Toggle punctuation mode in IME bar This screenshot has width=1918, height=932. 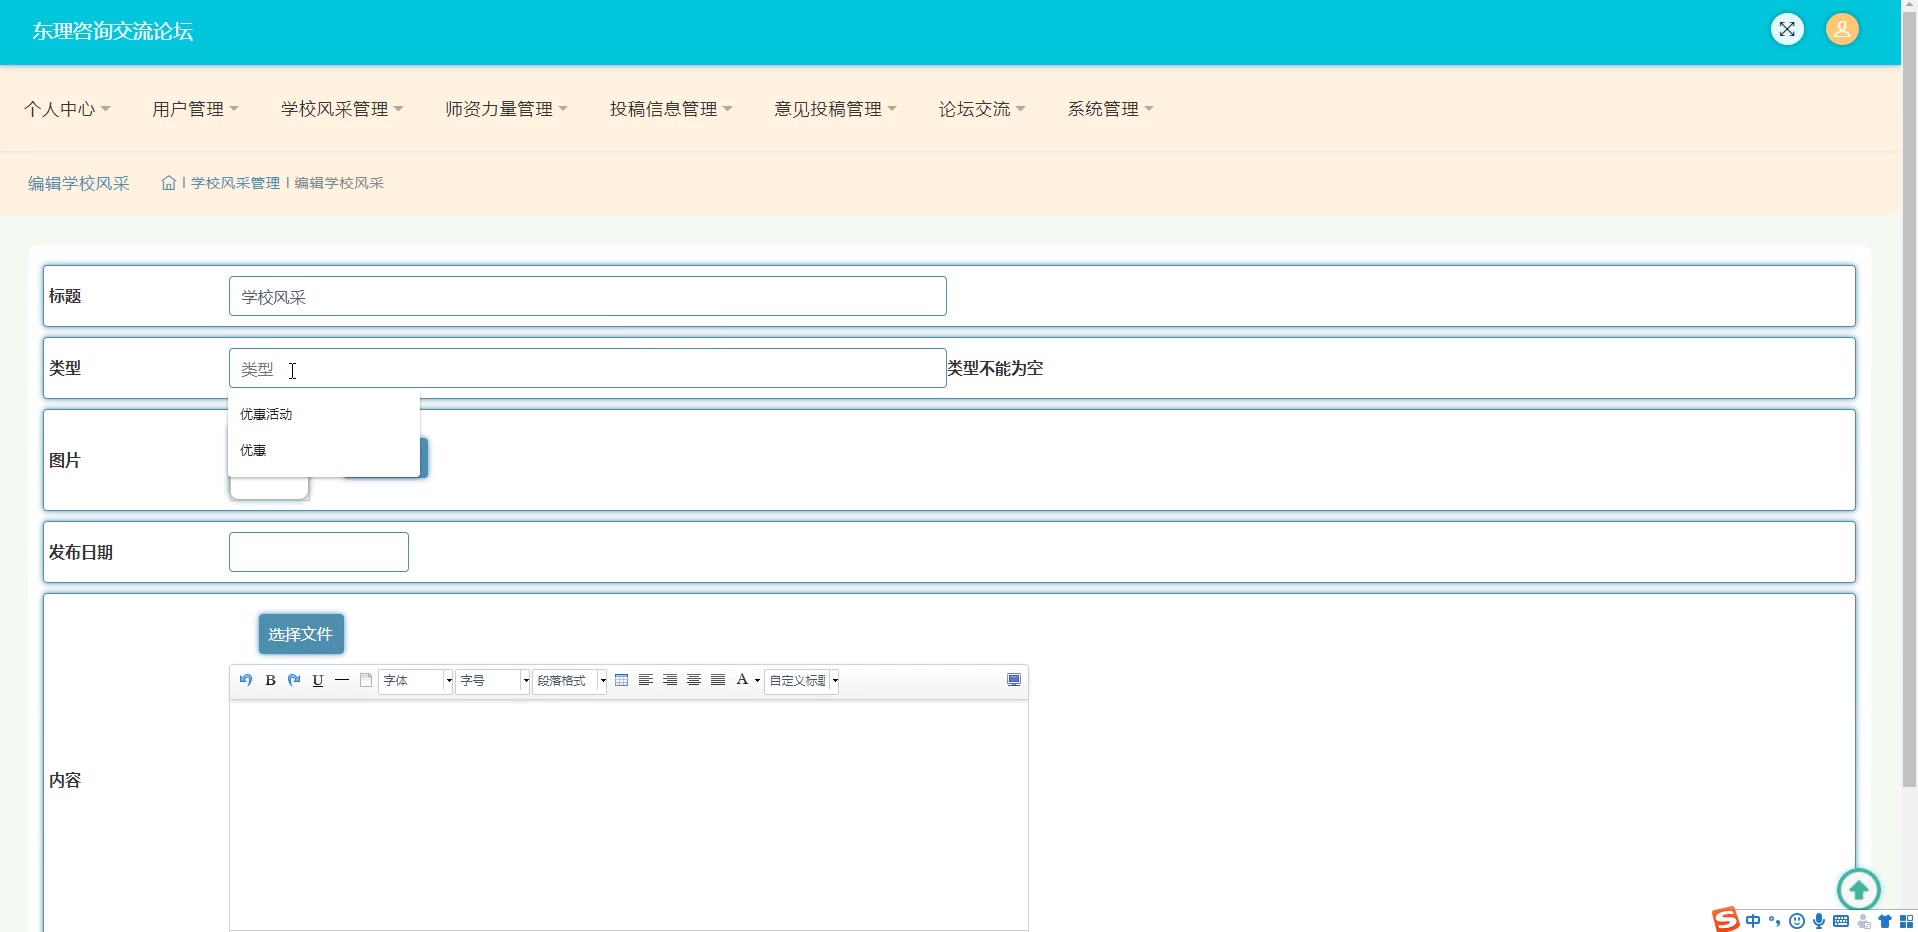coord(1775,921)
